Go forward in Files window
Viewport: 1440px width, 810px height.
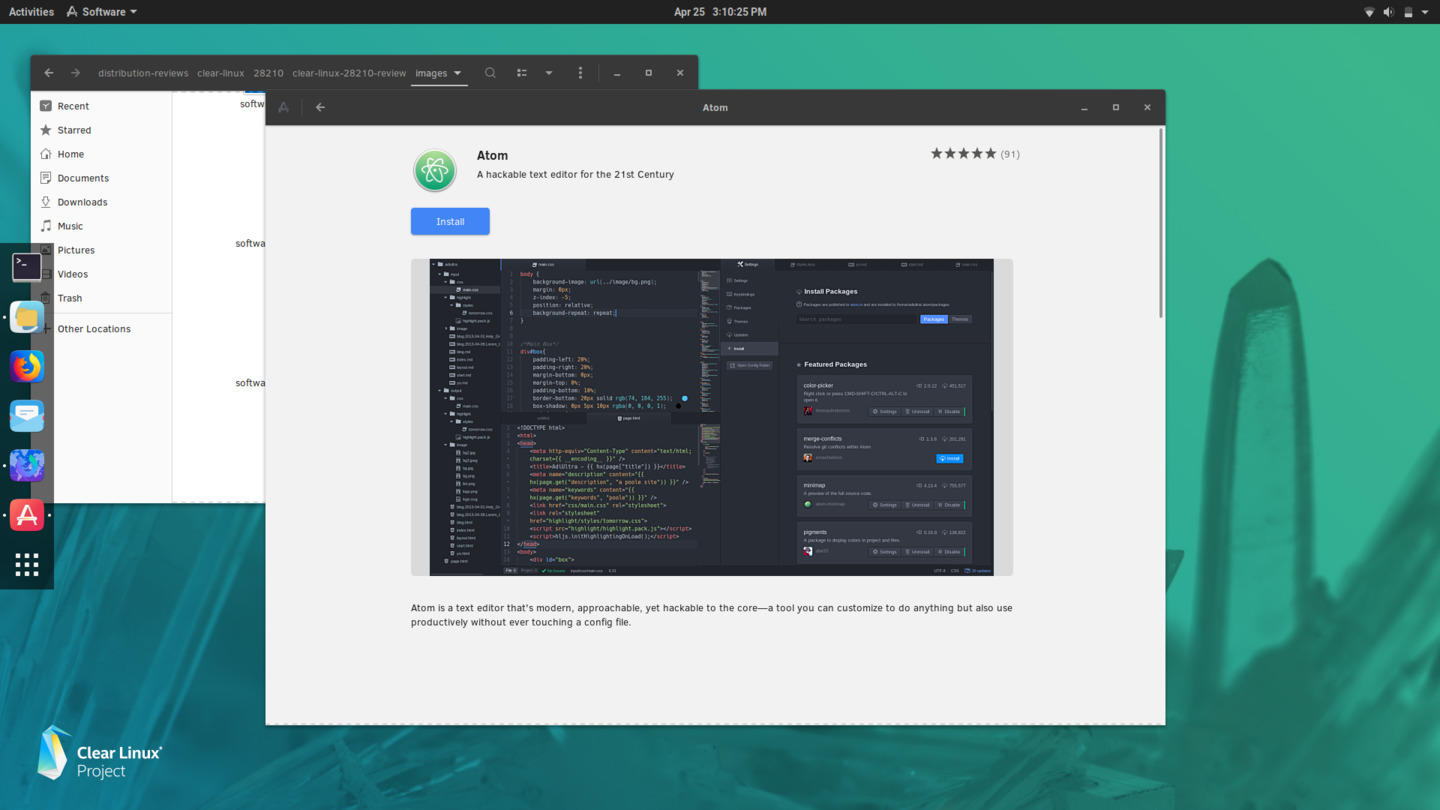(x=75, y=73)
